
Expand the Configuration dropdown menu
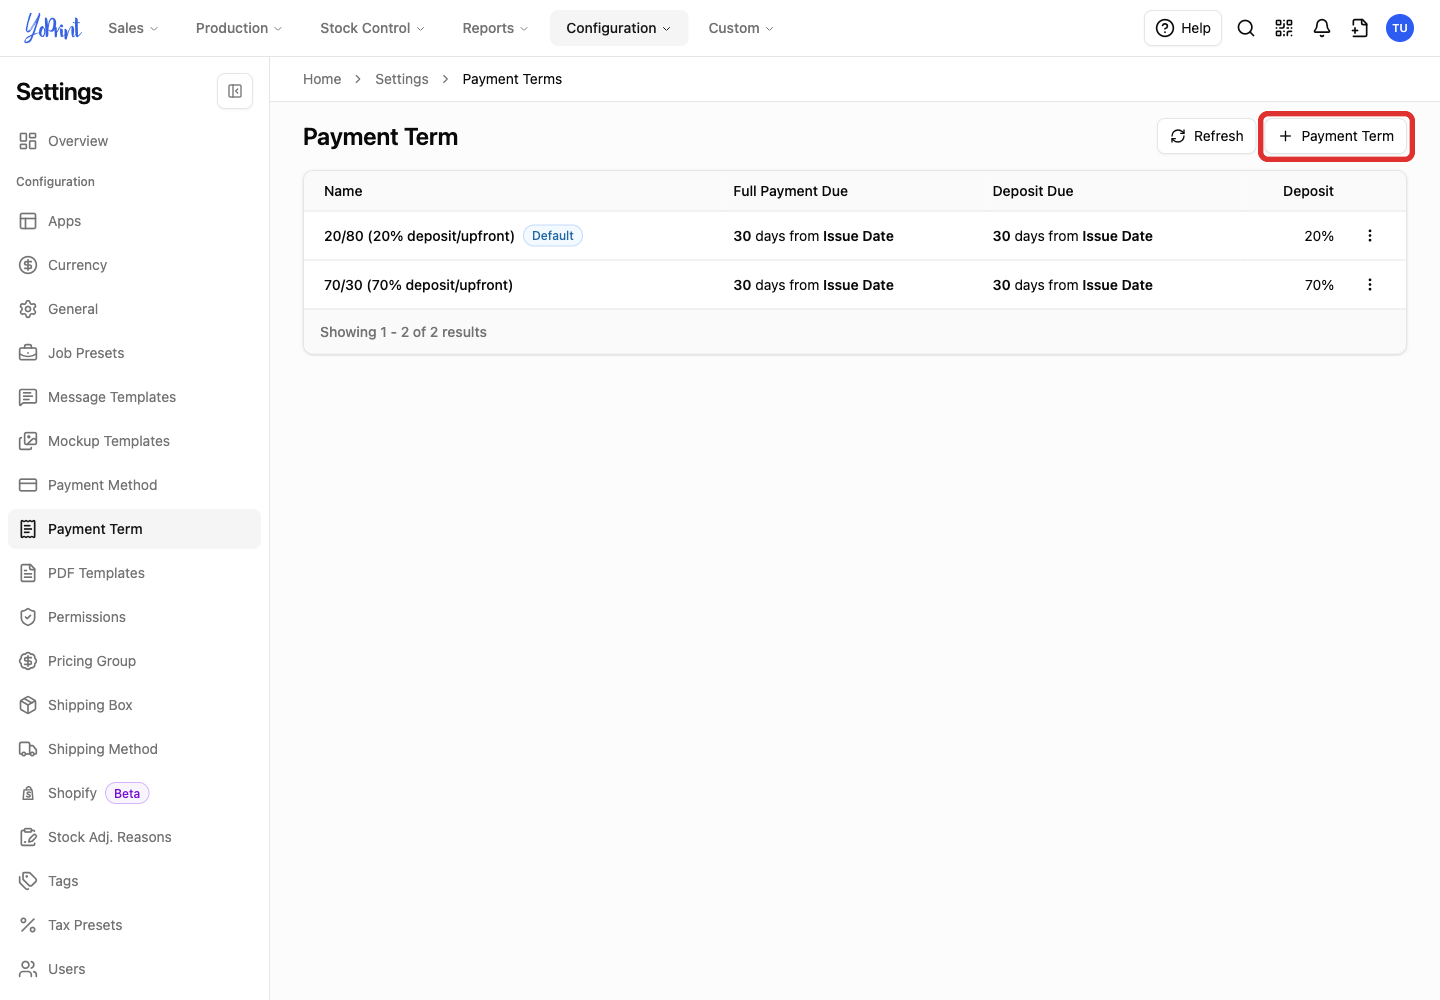(619, 28)
